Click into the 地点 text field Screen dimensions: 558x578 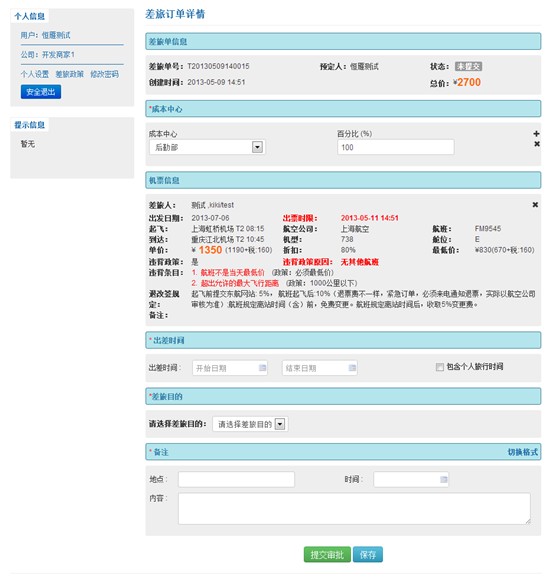(x=236, y=479)
